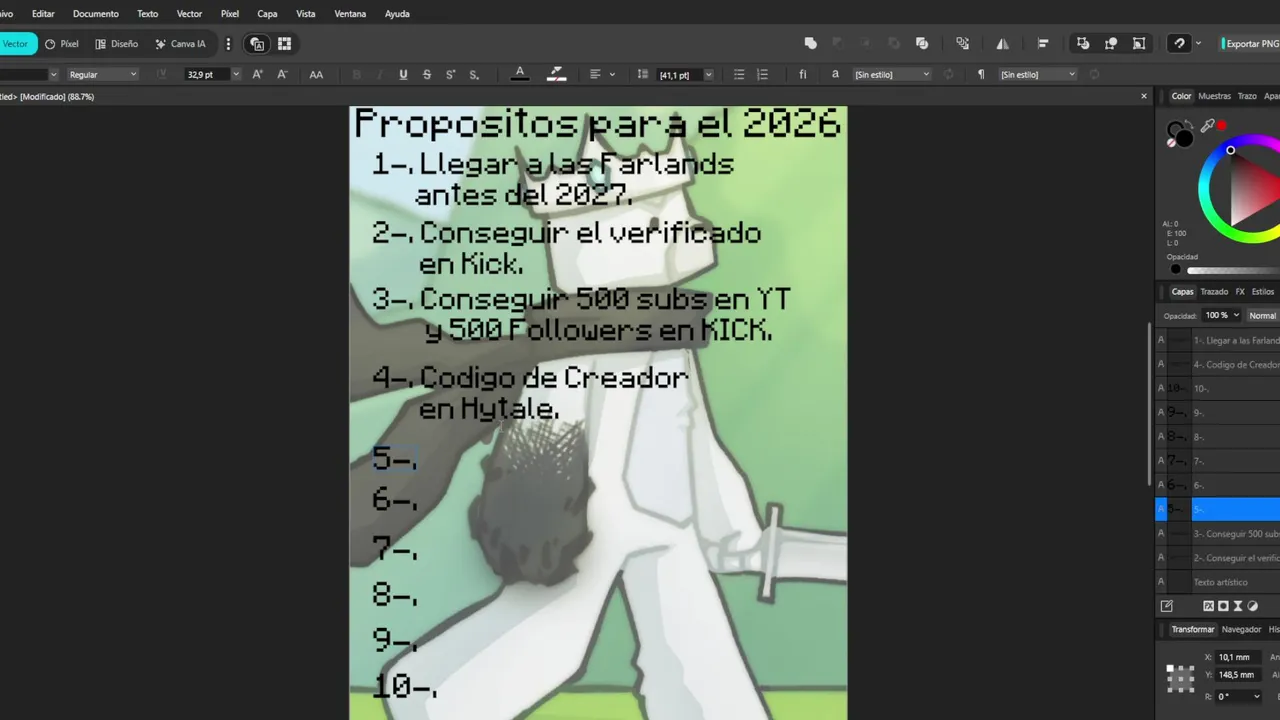
Task: Click the artboard-layers toggle icon in toolbar
Action: (x=257, y=44)
